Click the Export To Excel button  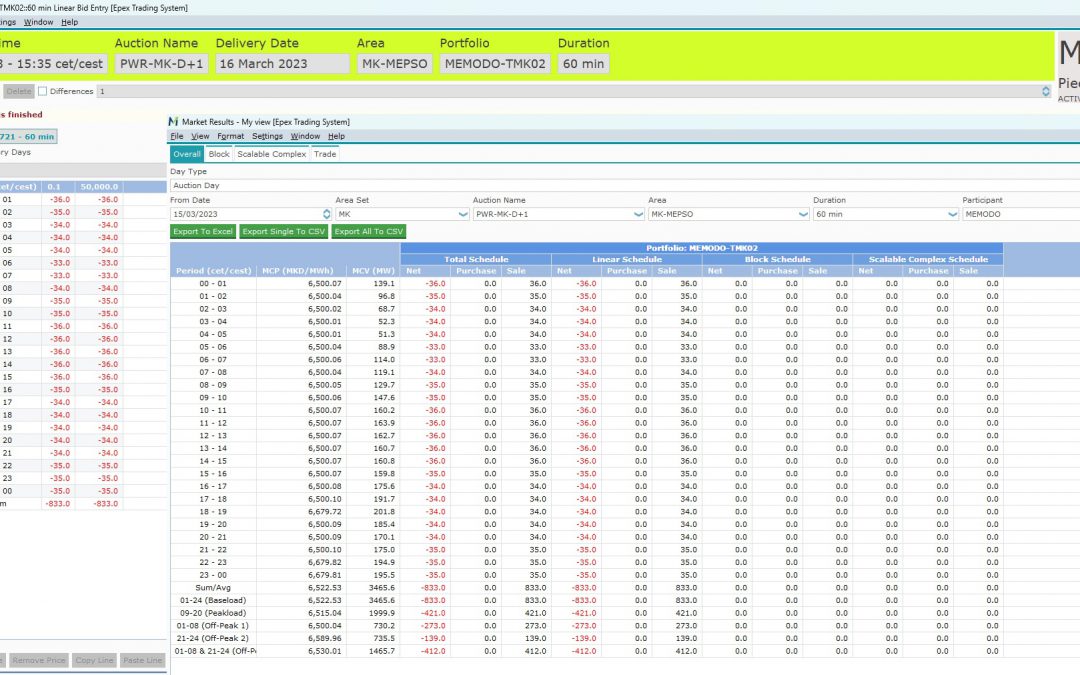click(x=203, y=231)
